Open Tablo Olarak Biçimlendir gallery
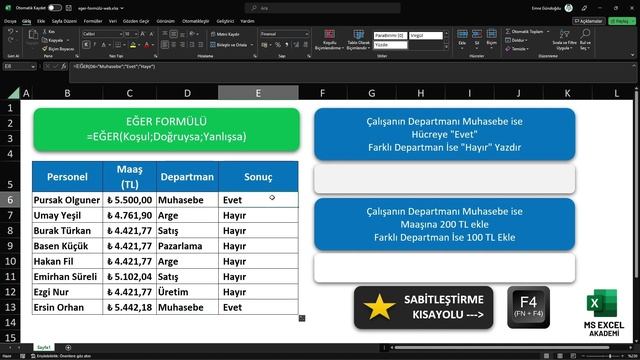Viewport: 640px width, 360px height. pyautogui.click(x=358, y=40)
